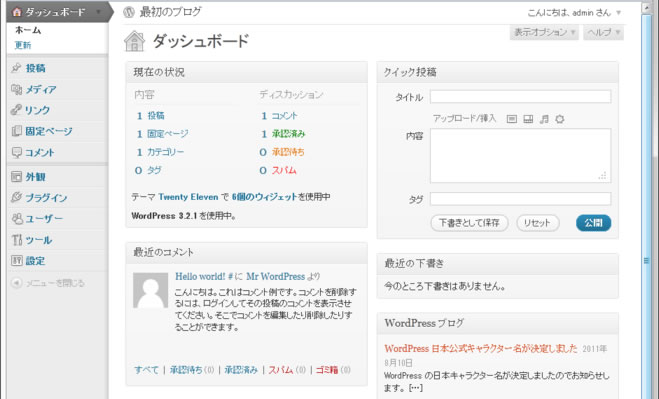
Task: Click ゴミ箱 trash filter in recent comments
Action: click(327, 370)
